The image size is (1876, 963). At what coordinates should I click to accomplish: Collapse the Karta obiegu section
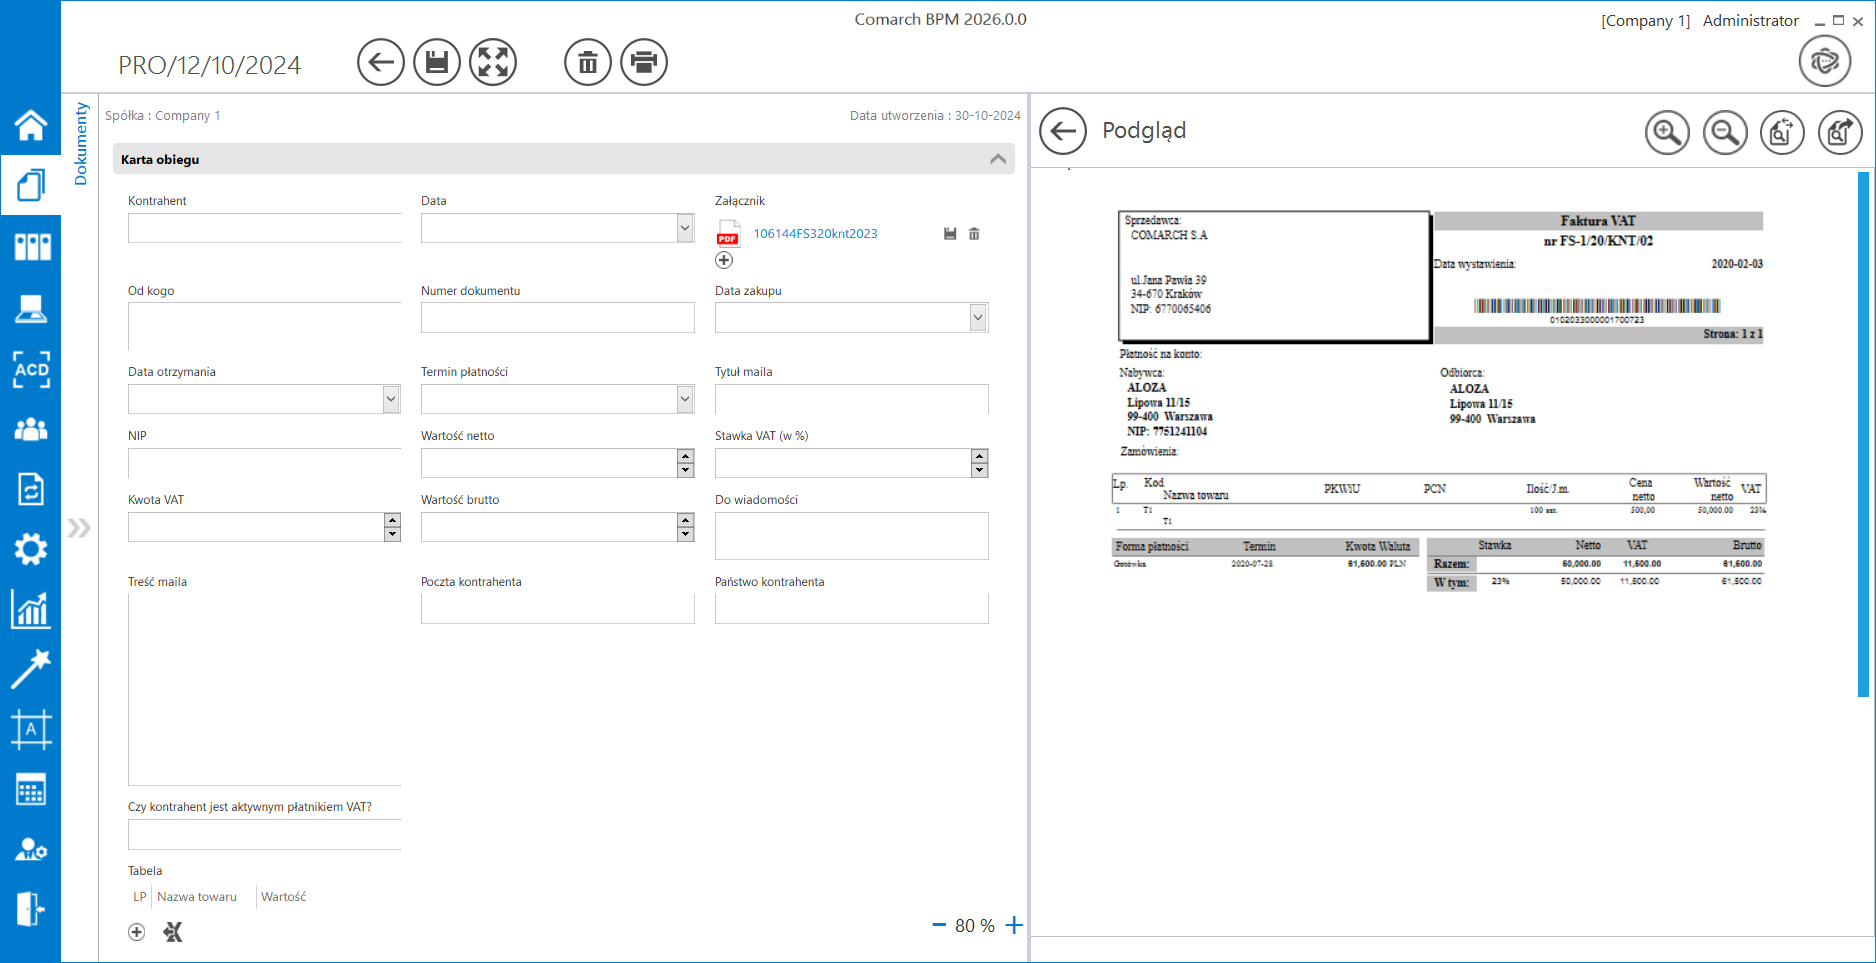click(x=997, y=159)
